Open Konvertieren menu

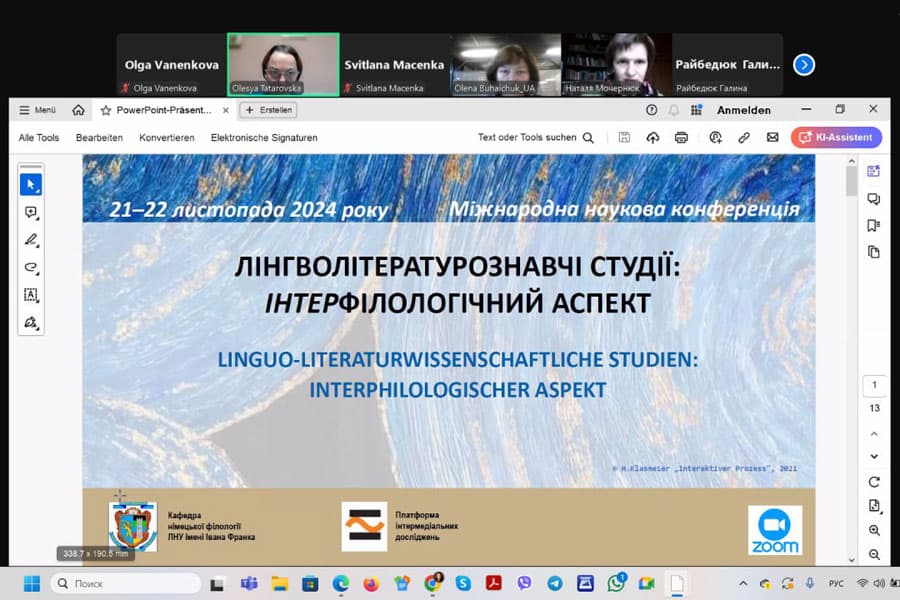pos(166,138)
